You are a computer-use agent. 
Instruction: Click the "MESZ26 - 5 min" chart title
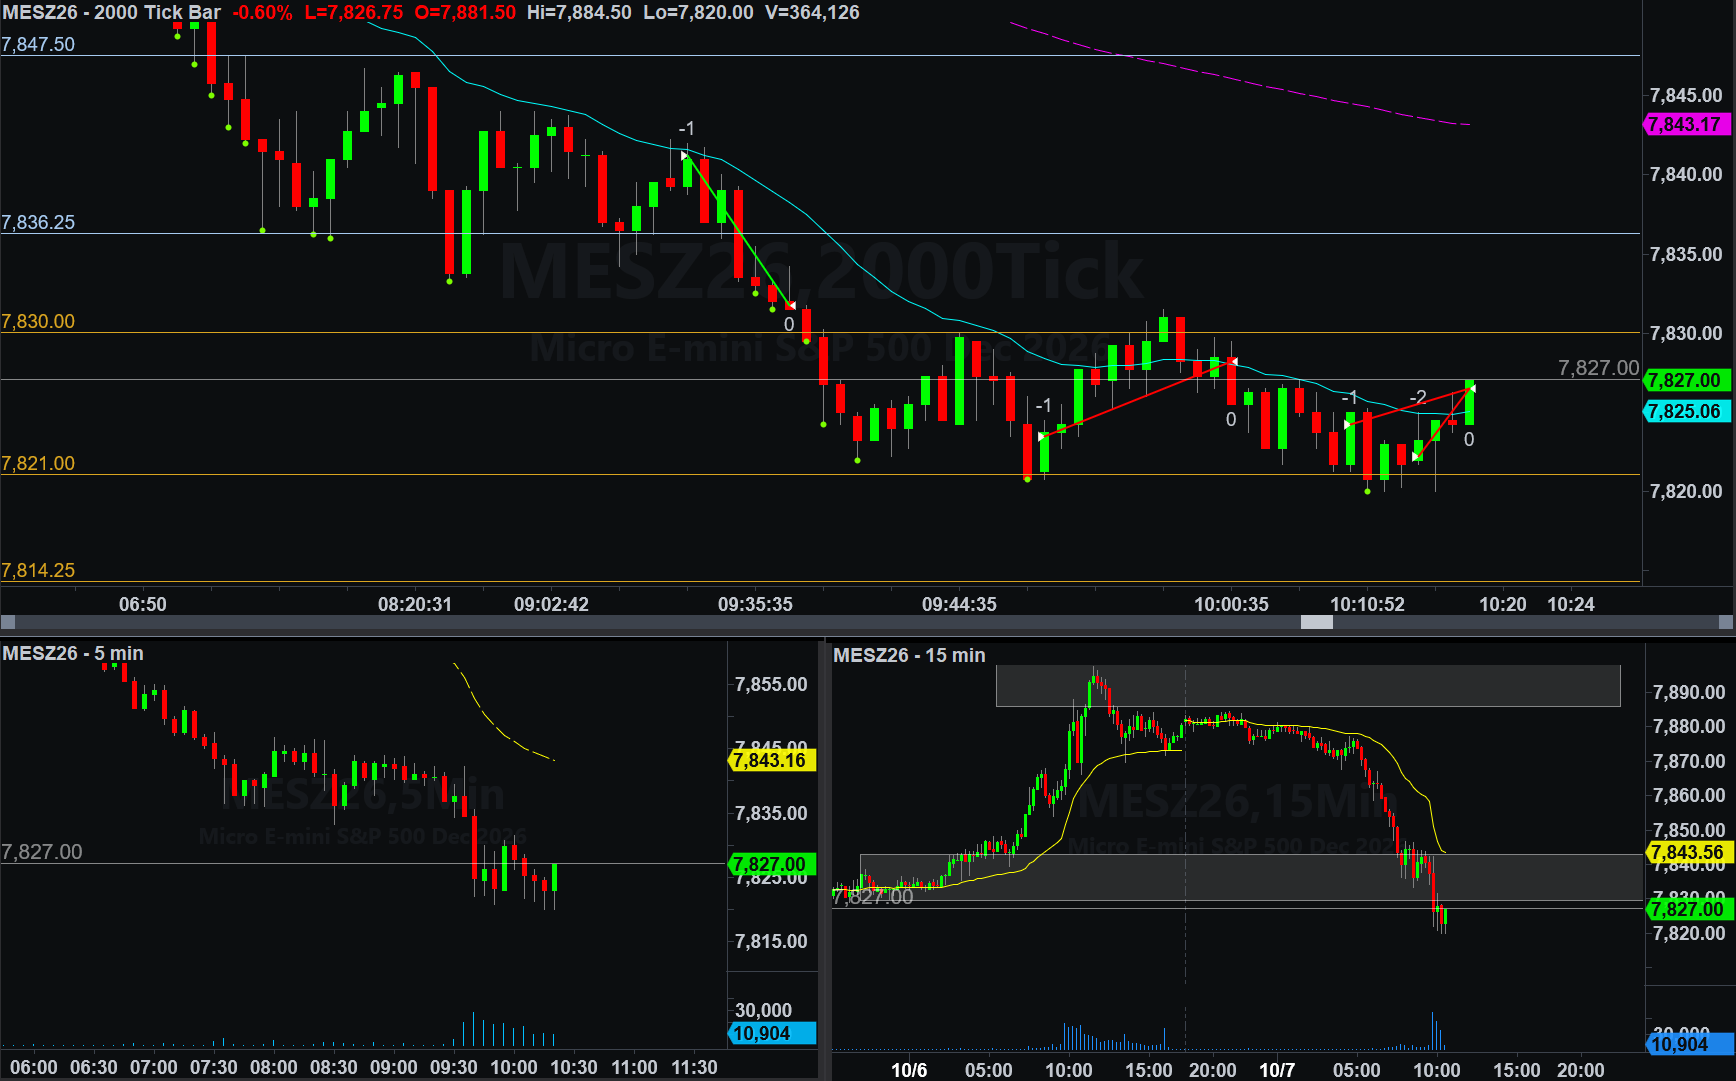click(x=73, y=653)
